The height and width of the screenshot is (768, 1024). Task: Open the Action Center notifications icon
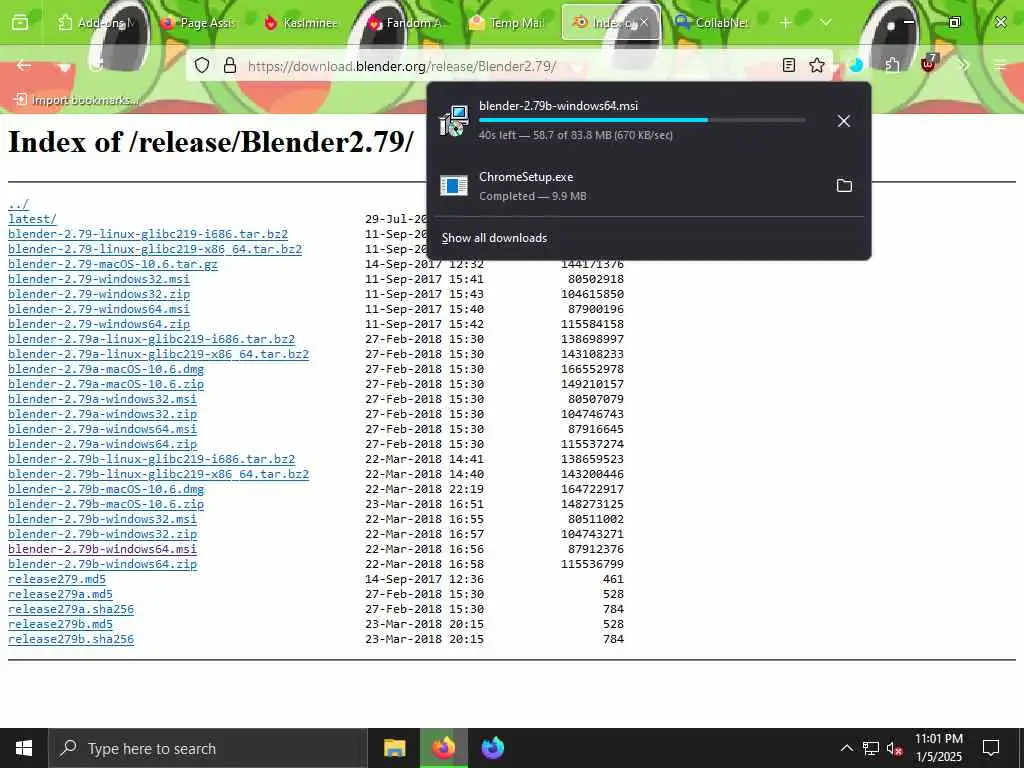[991, 748]
